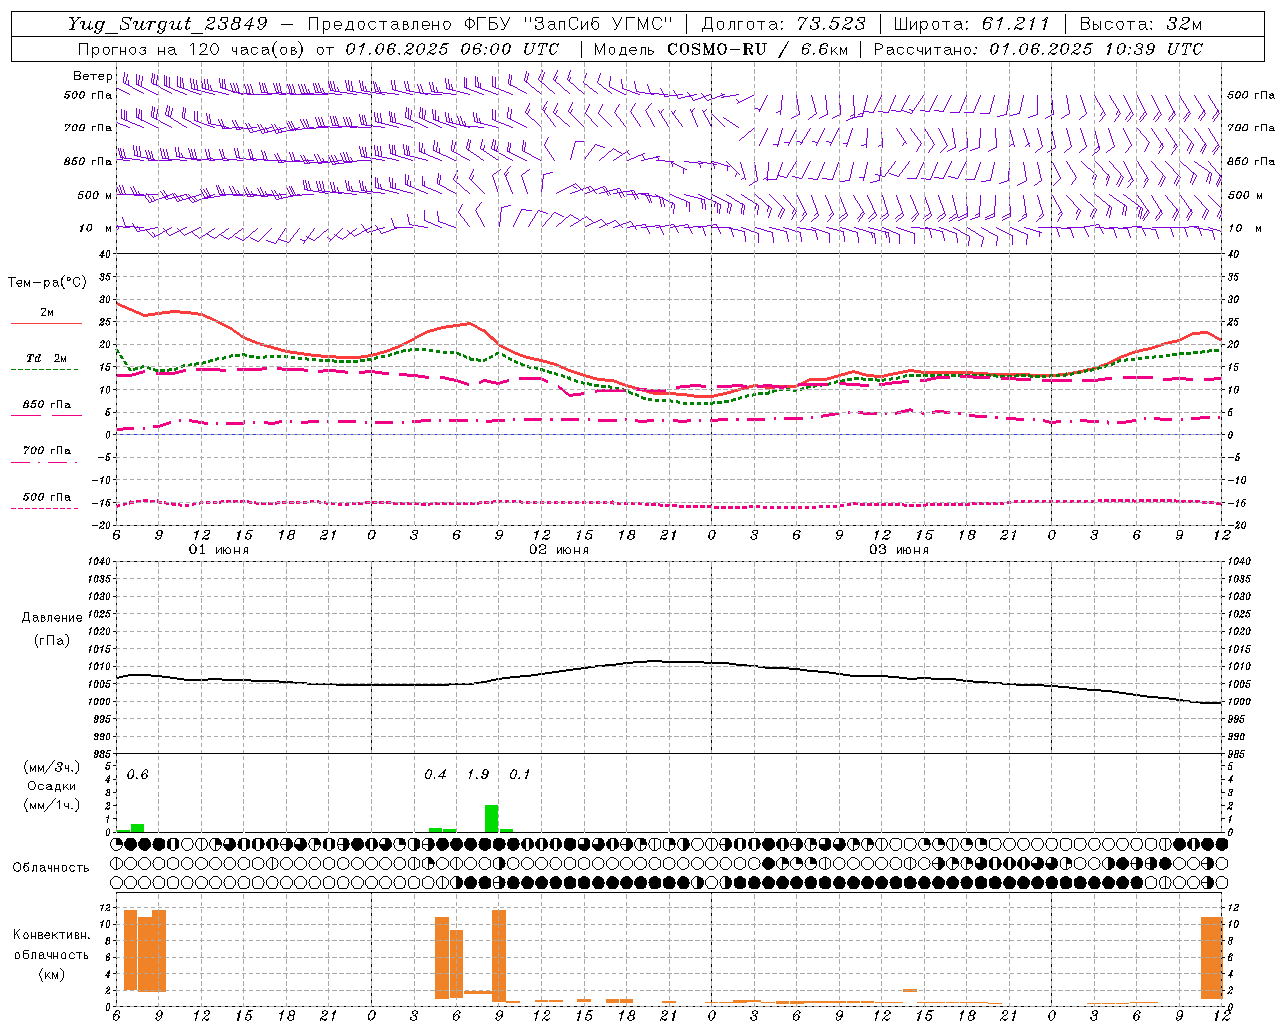Click the Ветер wind panel label
1280x1024 pixels.
pyautogui.click(x=92, y=76)
